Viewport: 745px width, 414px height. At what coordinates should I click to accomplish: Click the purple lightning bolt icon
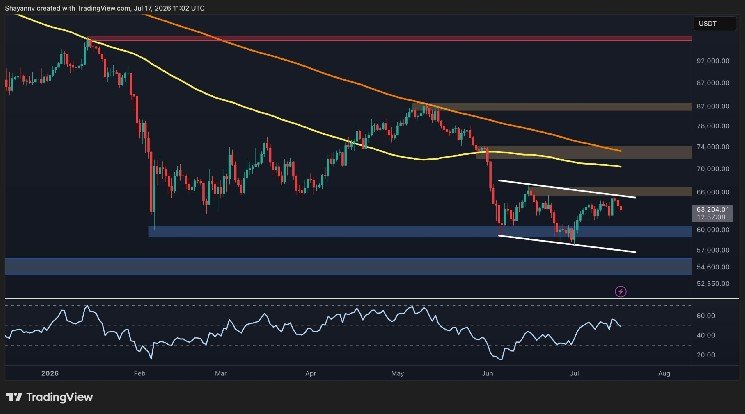[621, 291]
